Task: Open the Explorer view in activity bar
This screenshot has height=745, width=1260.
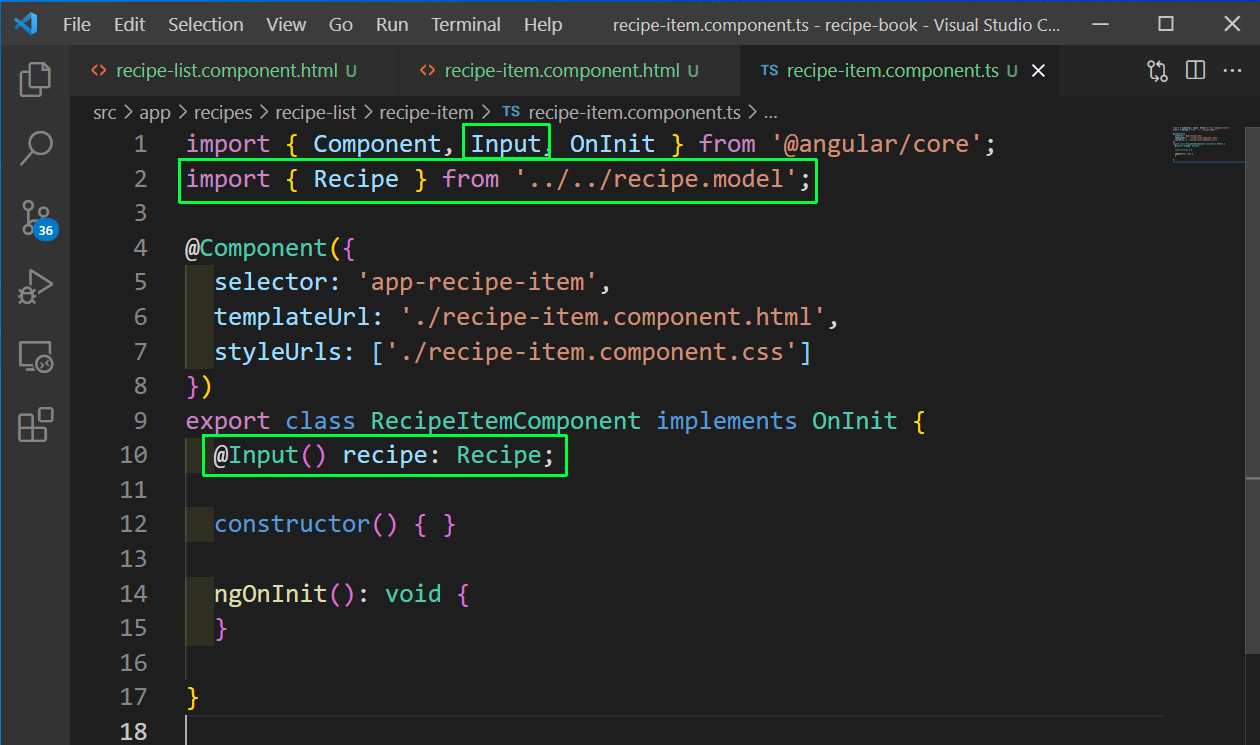Action: click(x=35, y=79)
